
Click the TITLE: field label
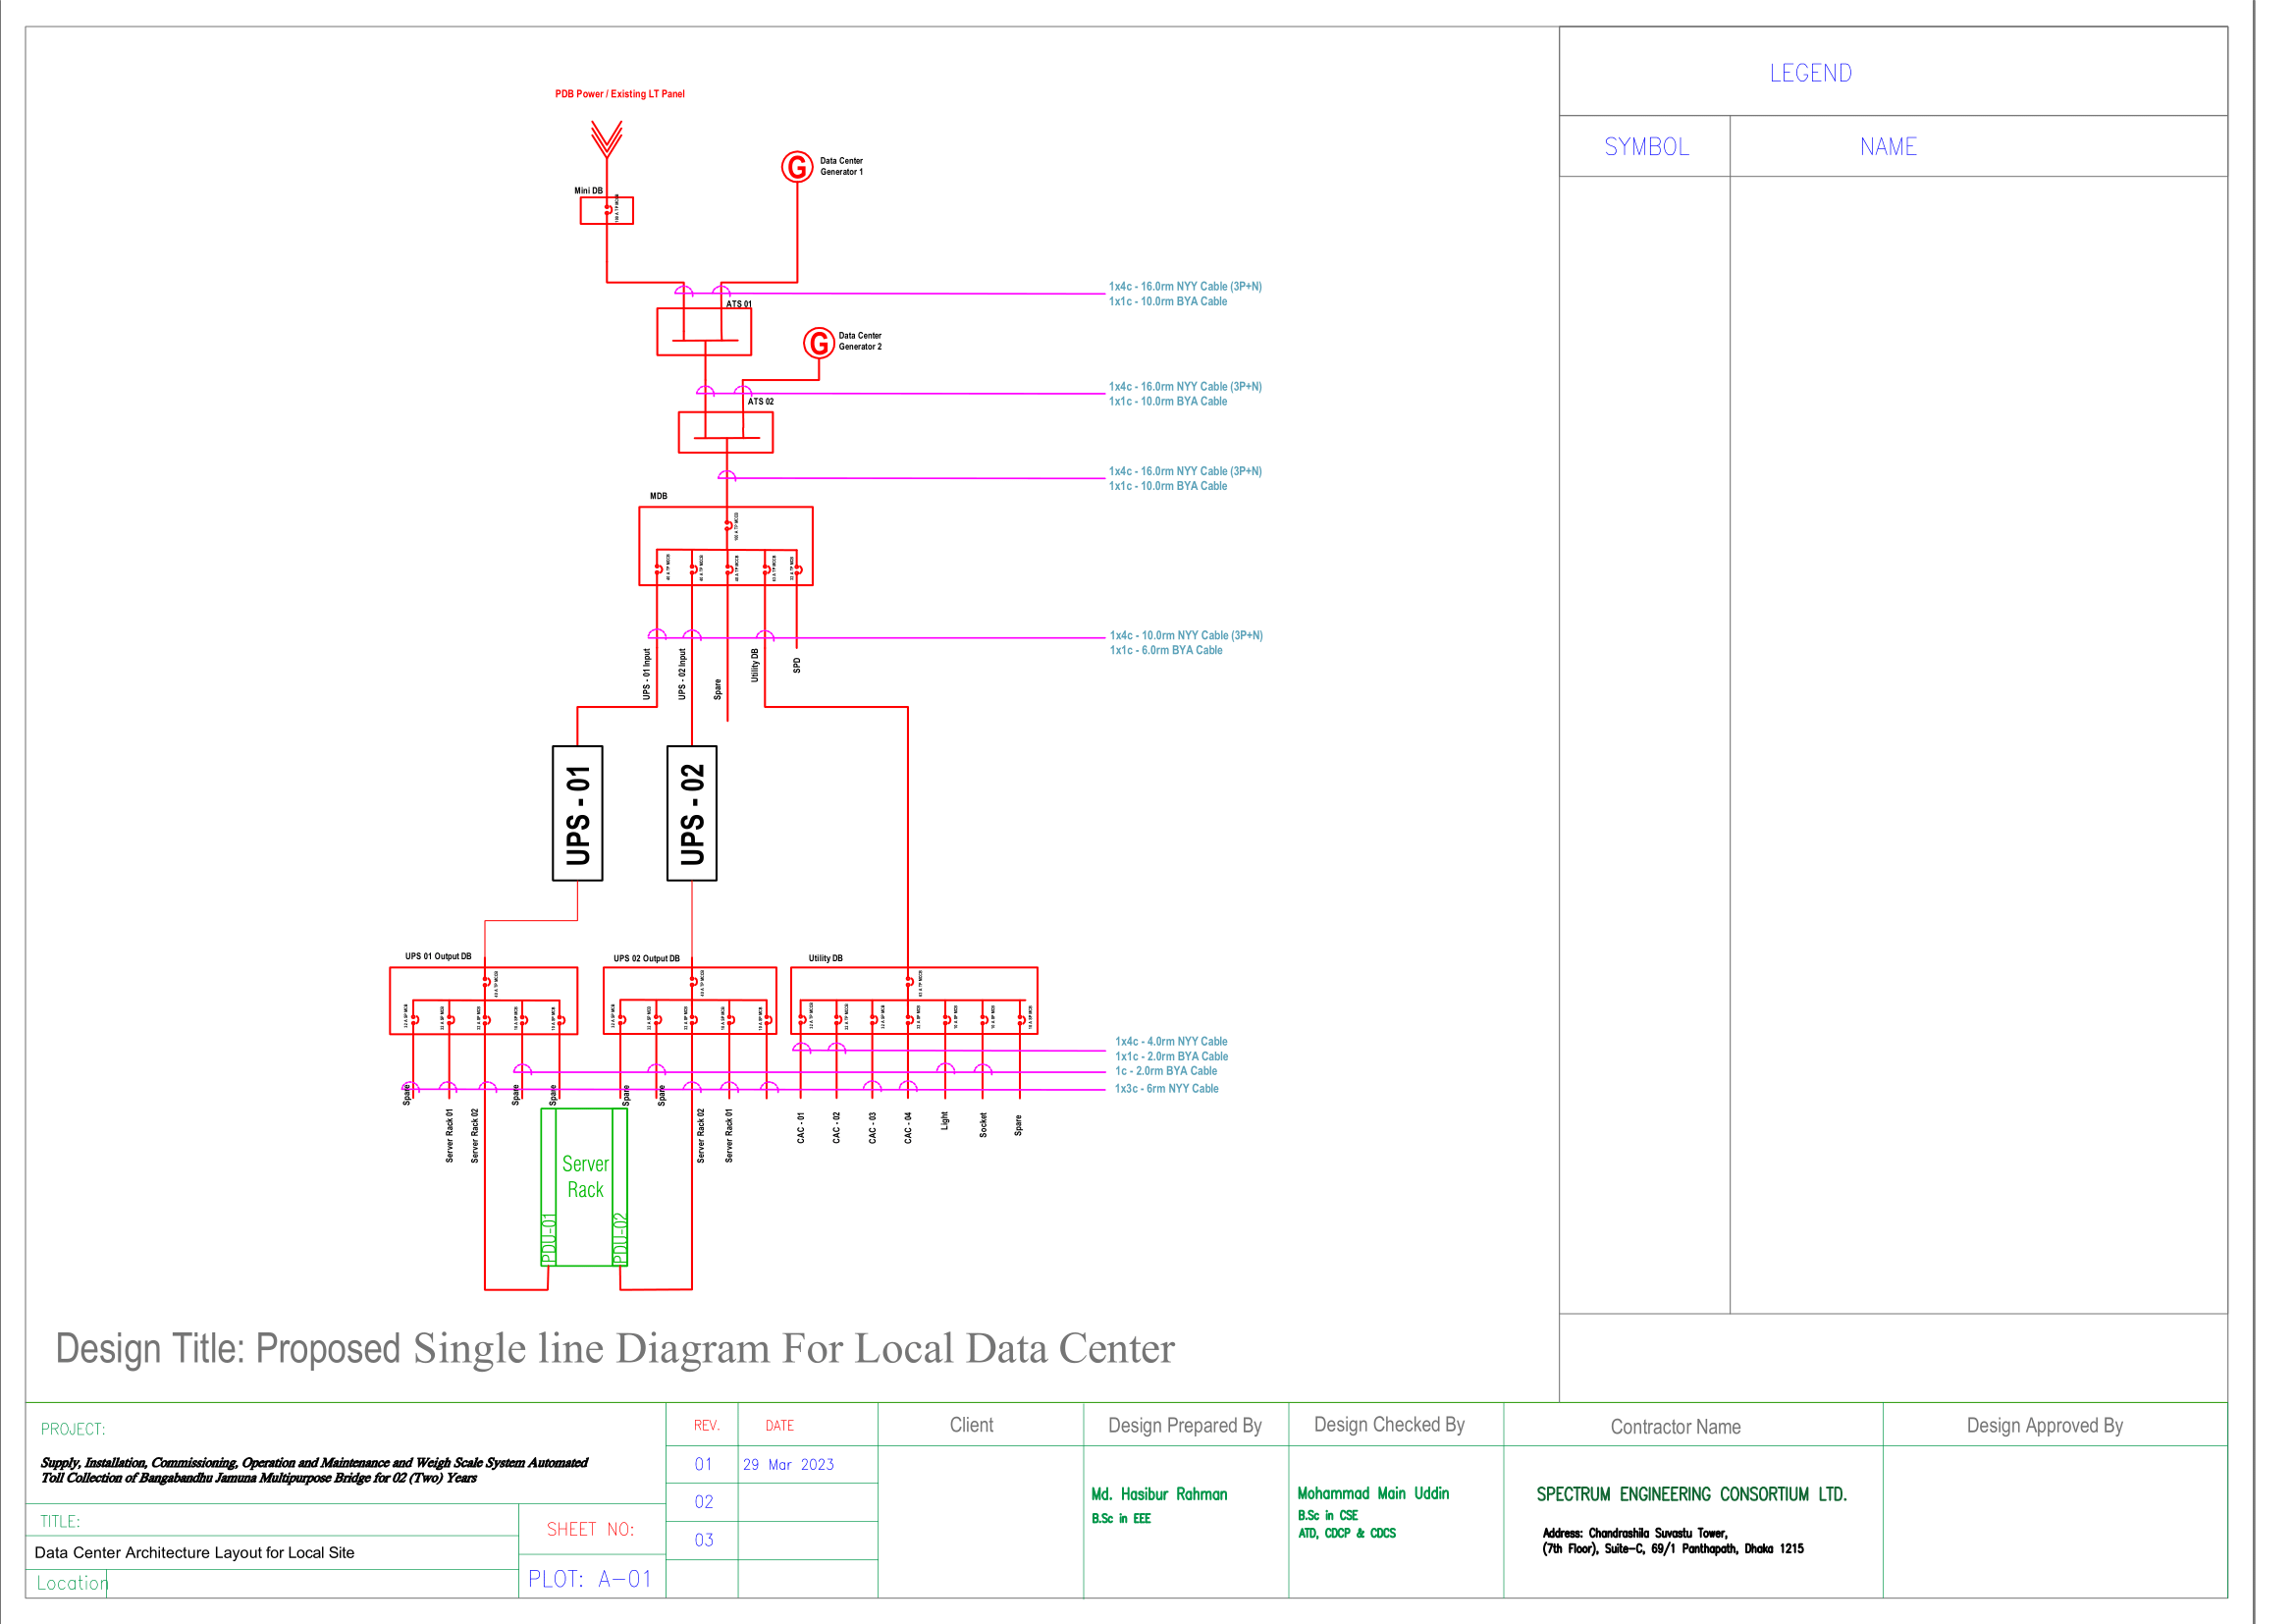pos(60,1521)
